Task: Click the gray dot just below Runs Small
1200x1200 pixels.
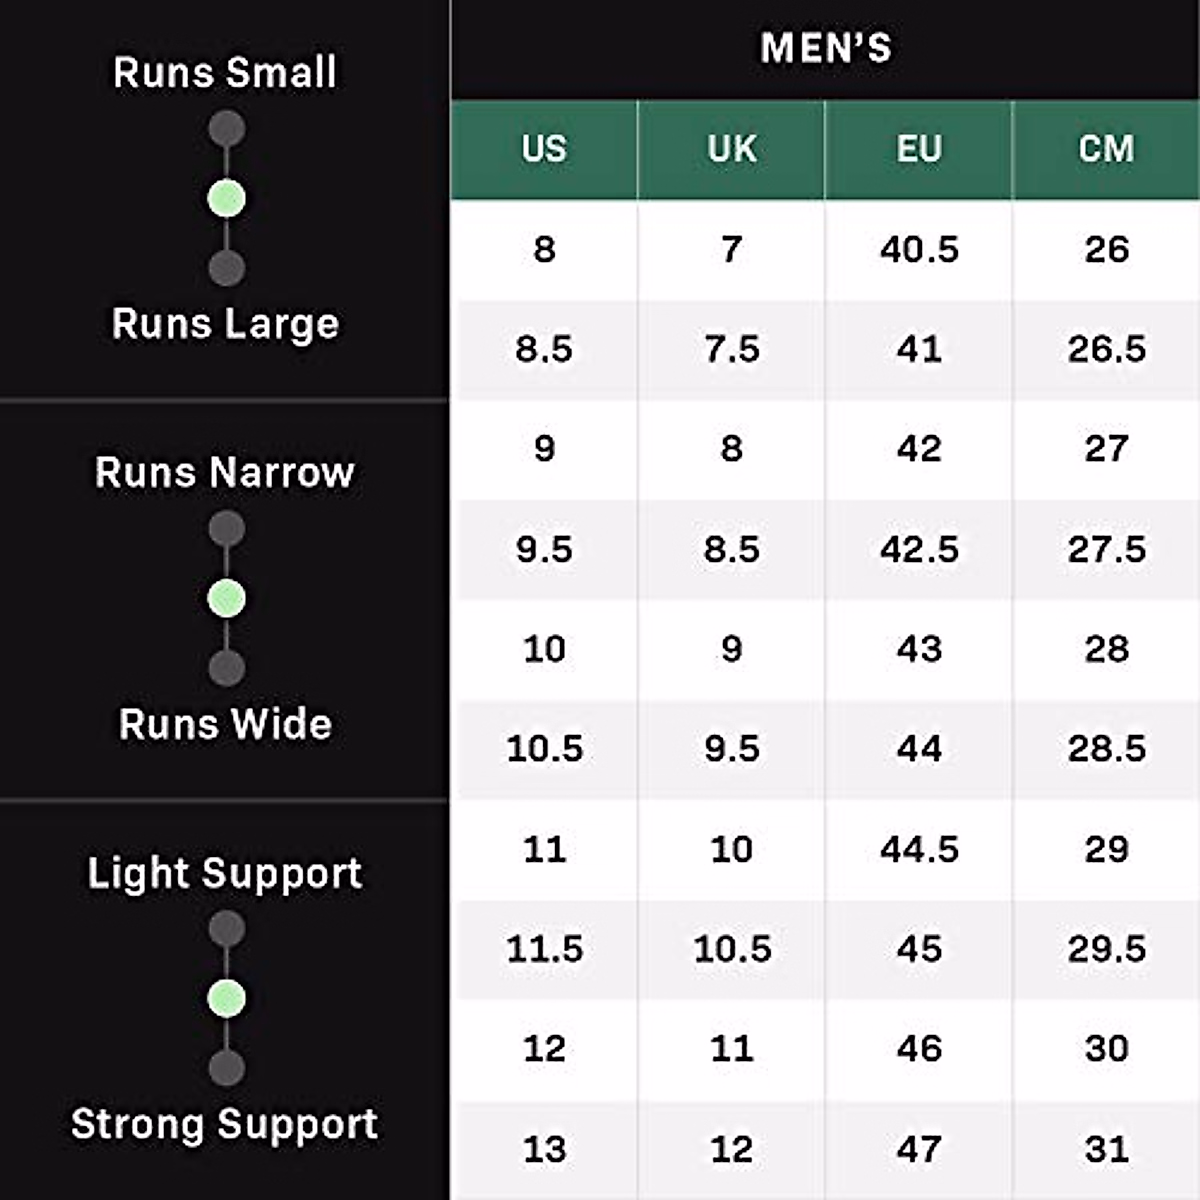Action: tap(227, 129)
